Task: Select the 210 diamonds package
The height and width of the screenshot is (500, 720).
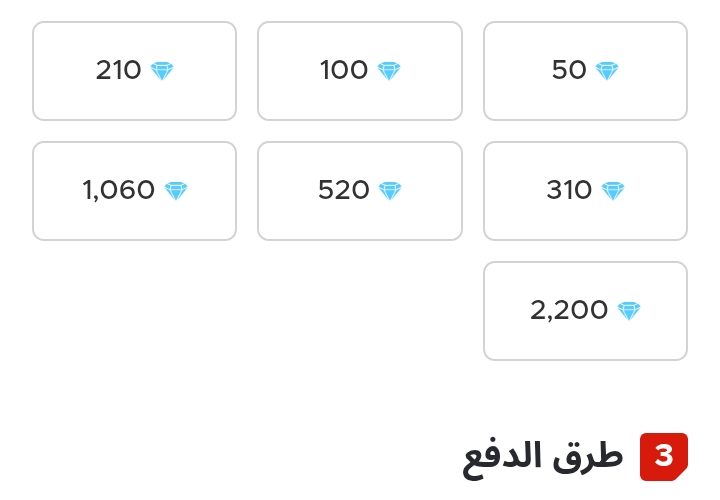Action: click(135, 71)
